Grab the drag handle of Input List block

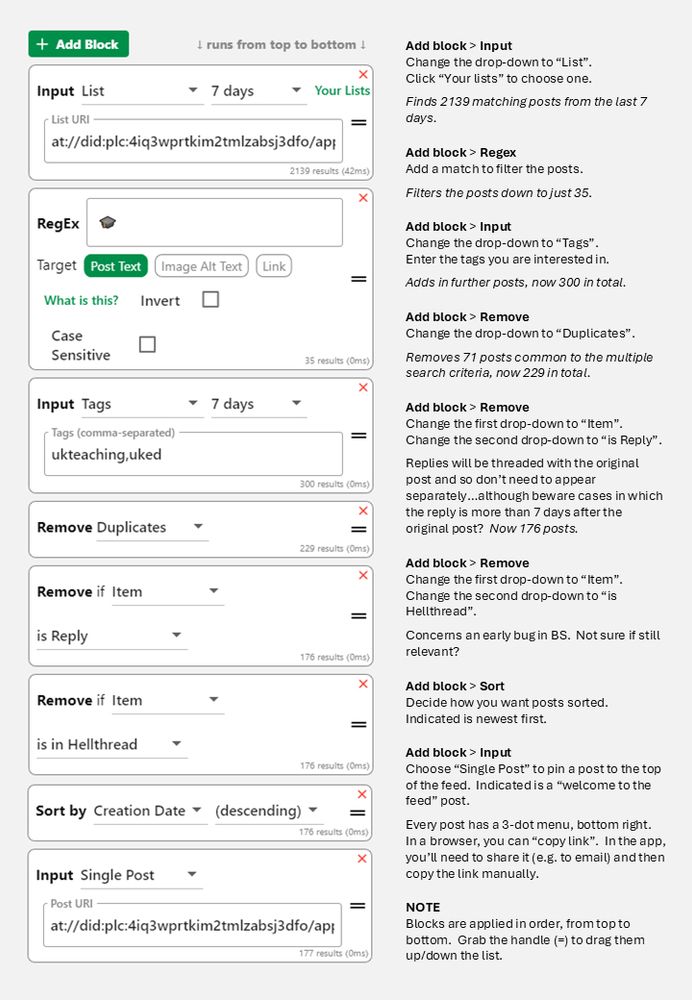(359, 122)
